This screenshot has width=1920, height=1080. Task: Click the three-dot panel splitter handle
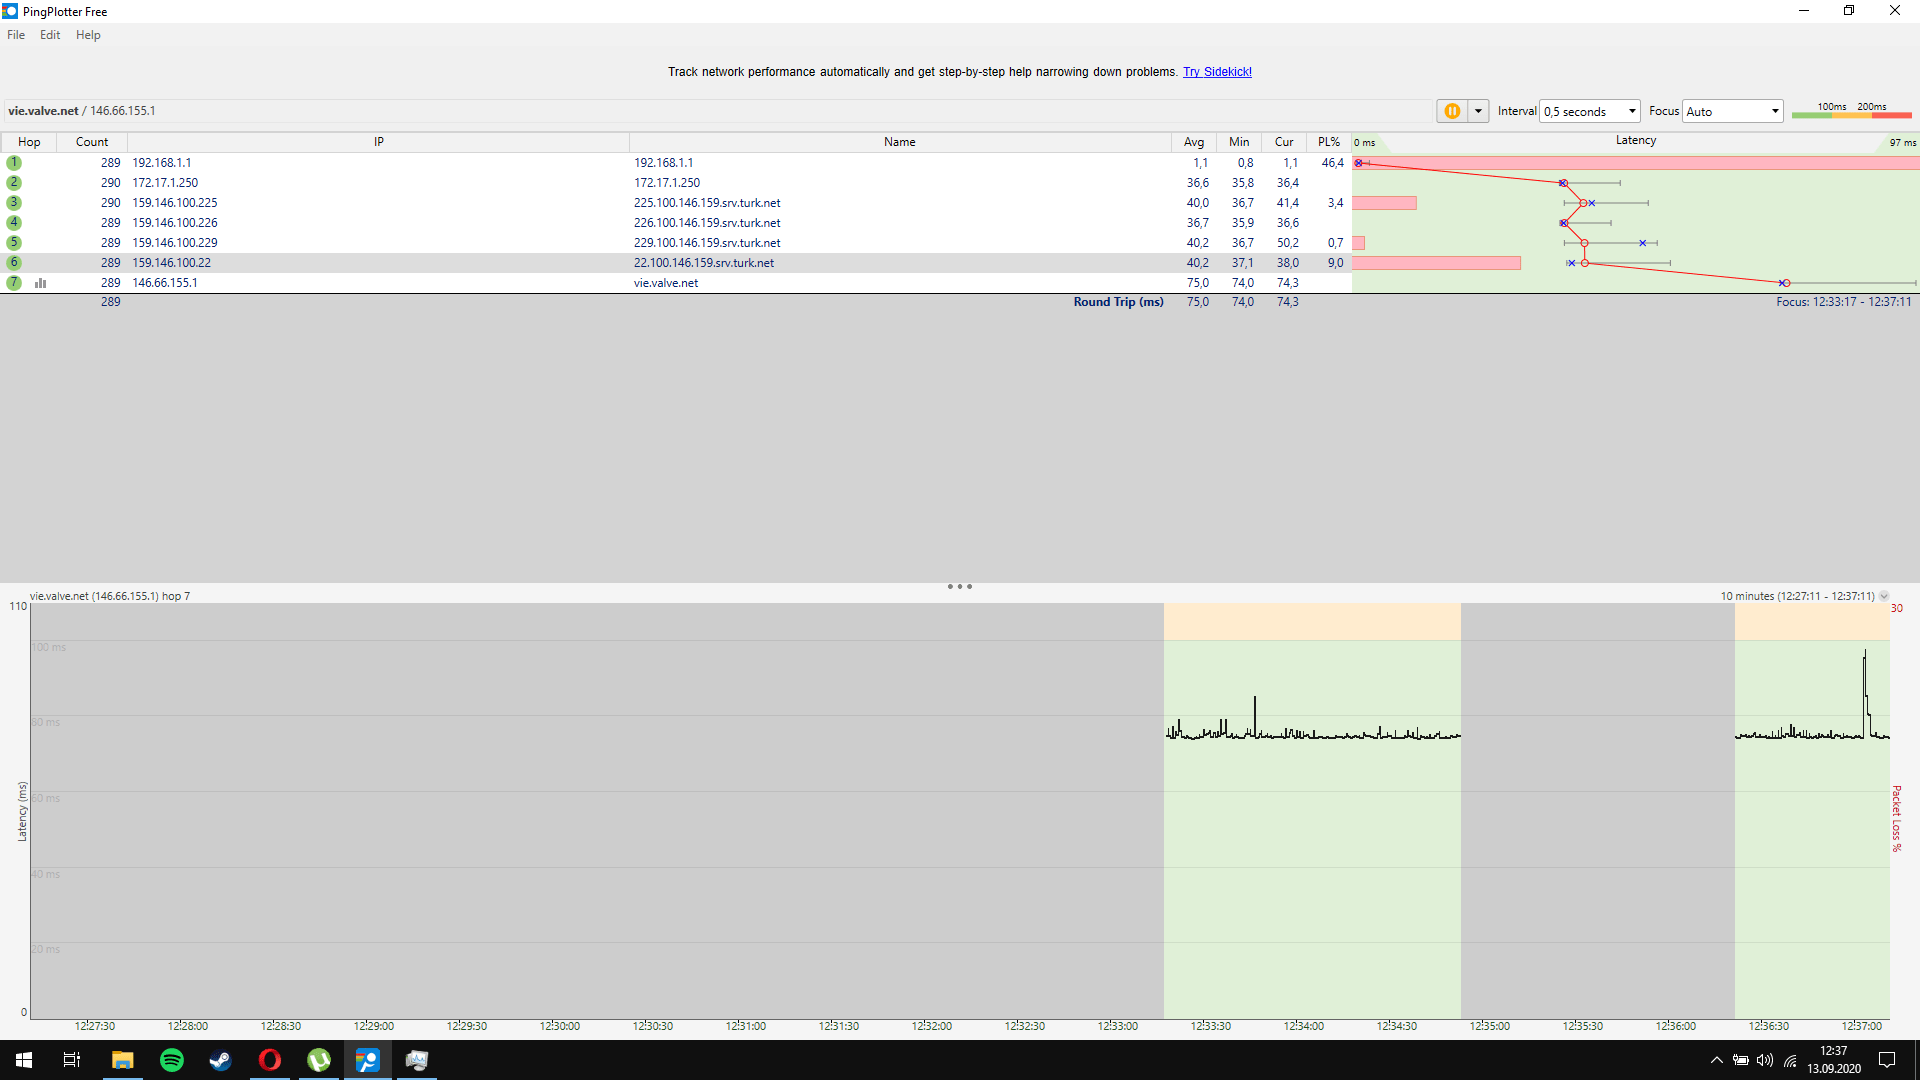[960, 587]
